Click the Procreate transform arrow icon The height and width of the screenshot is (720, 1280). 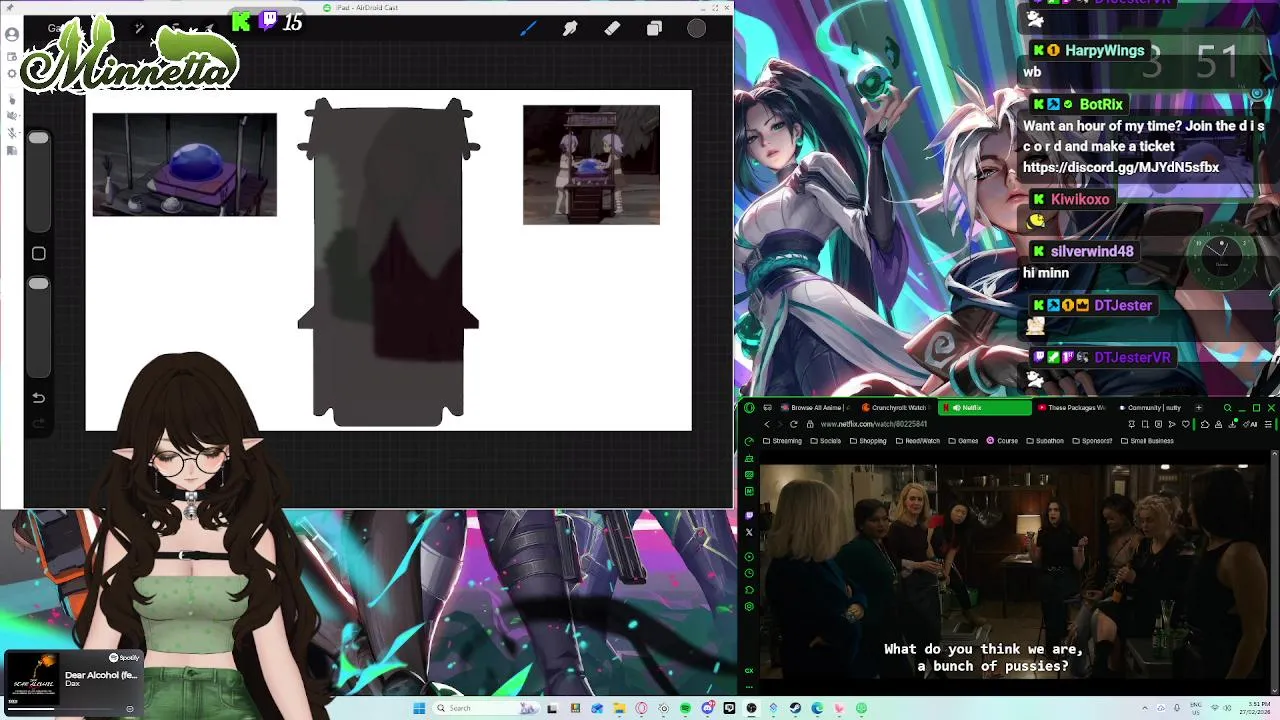(209, 28)
